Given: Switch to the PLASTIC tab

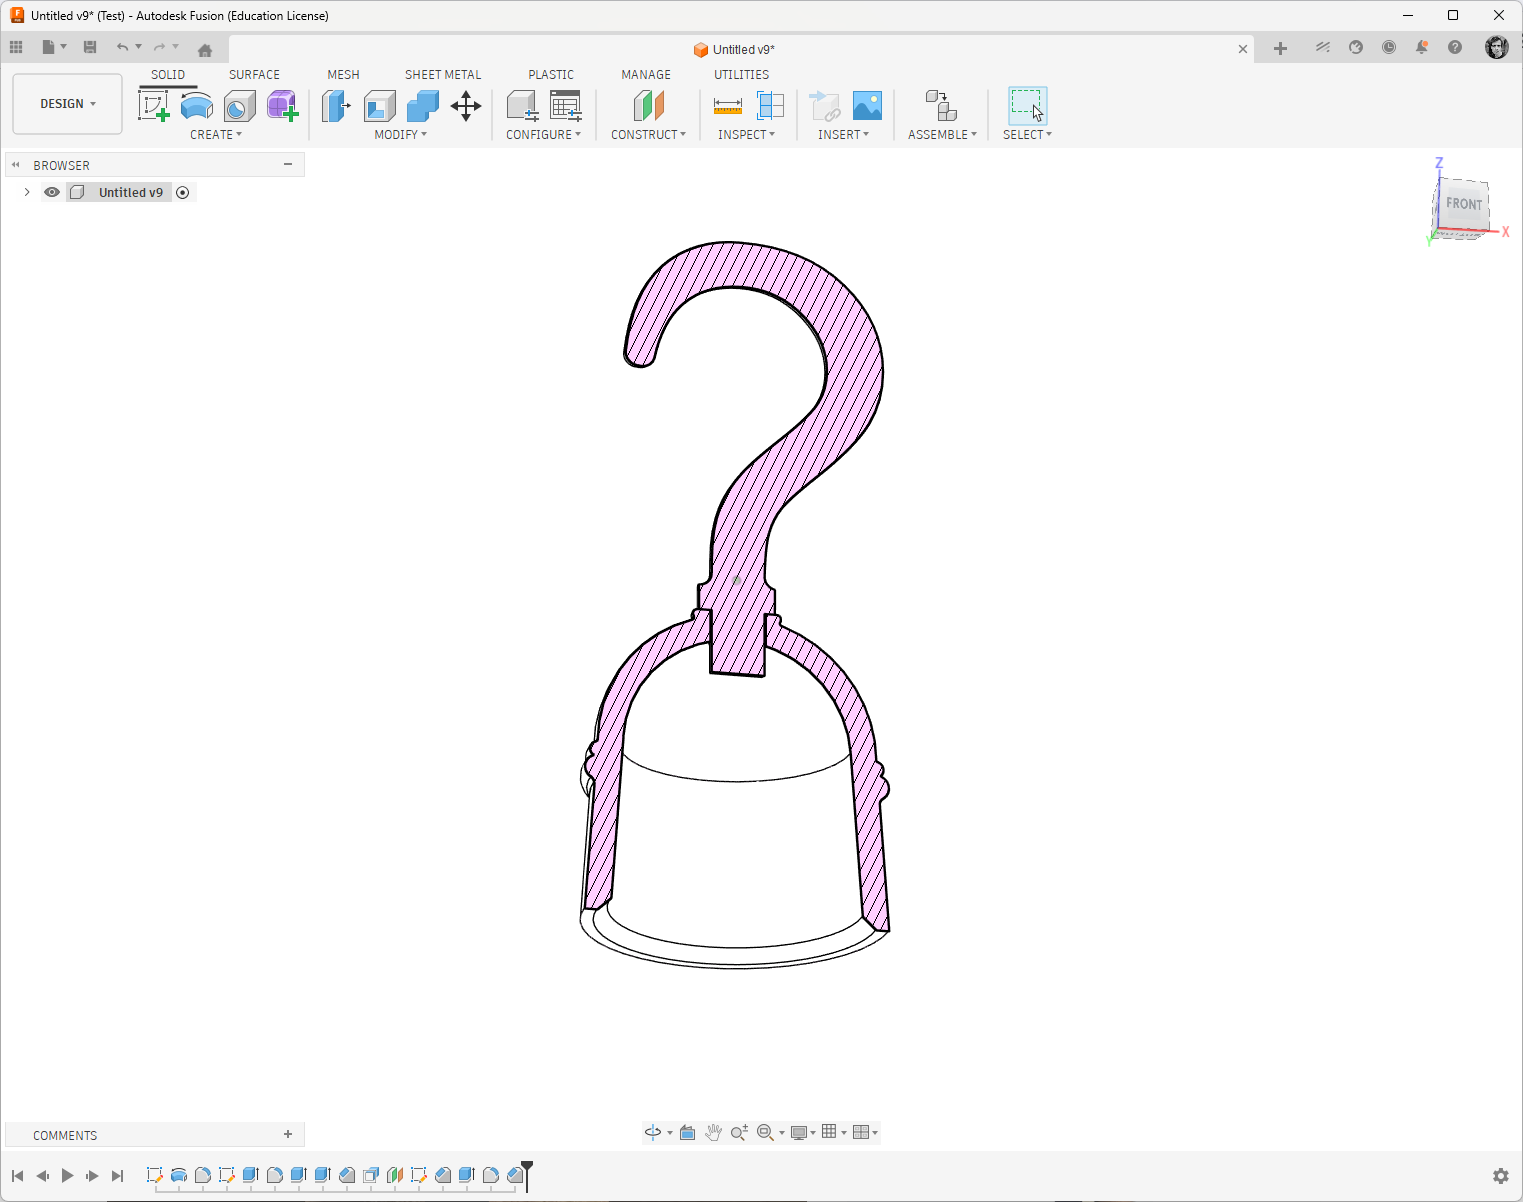Looking at the screenshot, I should pyautogui.click(x=551, y=75).
